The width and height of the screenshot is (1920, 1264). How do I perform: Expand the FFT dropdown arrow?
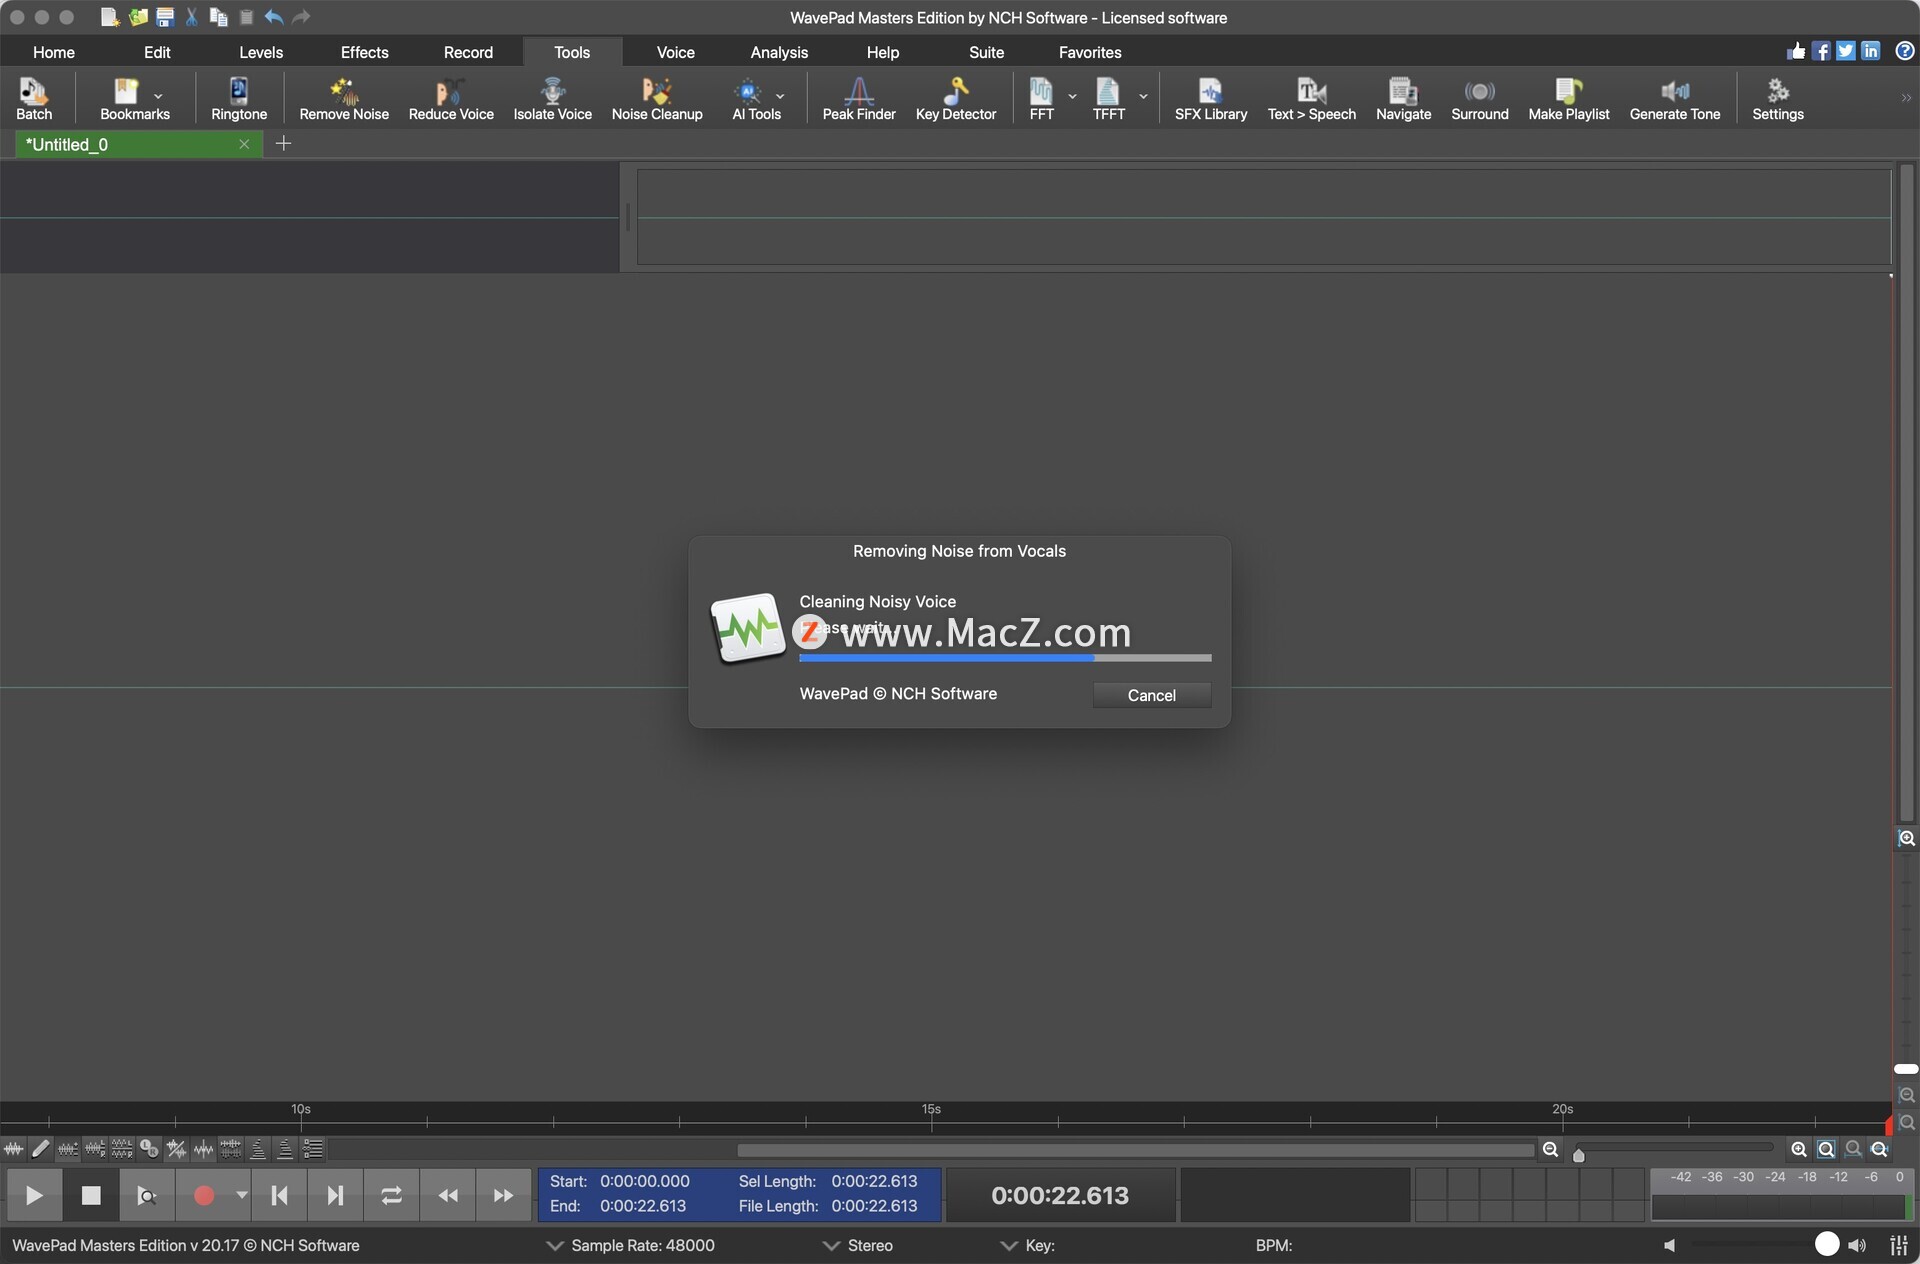1072,97
